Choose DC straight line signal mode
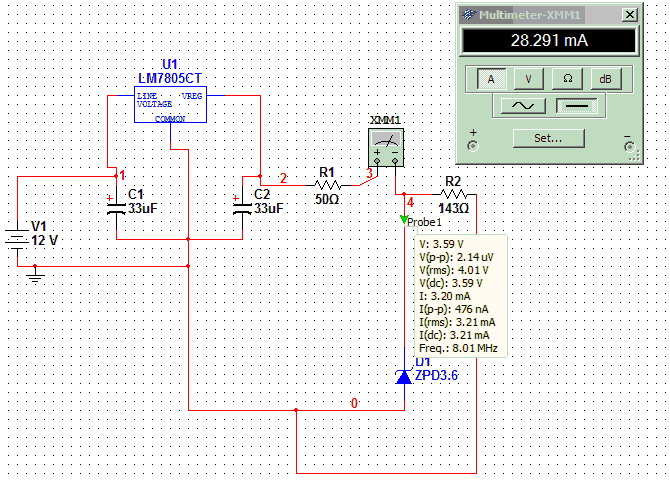Image resolution: width=670 pixels, height=480 pixels. 576,105
